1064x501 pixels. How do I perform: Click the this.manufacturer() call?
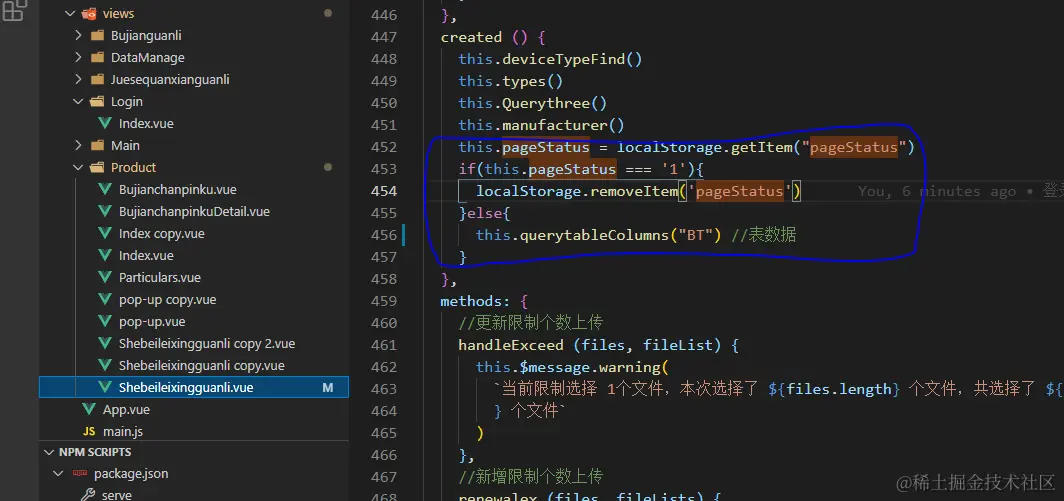tap(542, 125)
